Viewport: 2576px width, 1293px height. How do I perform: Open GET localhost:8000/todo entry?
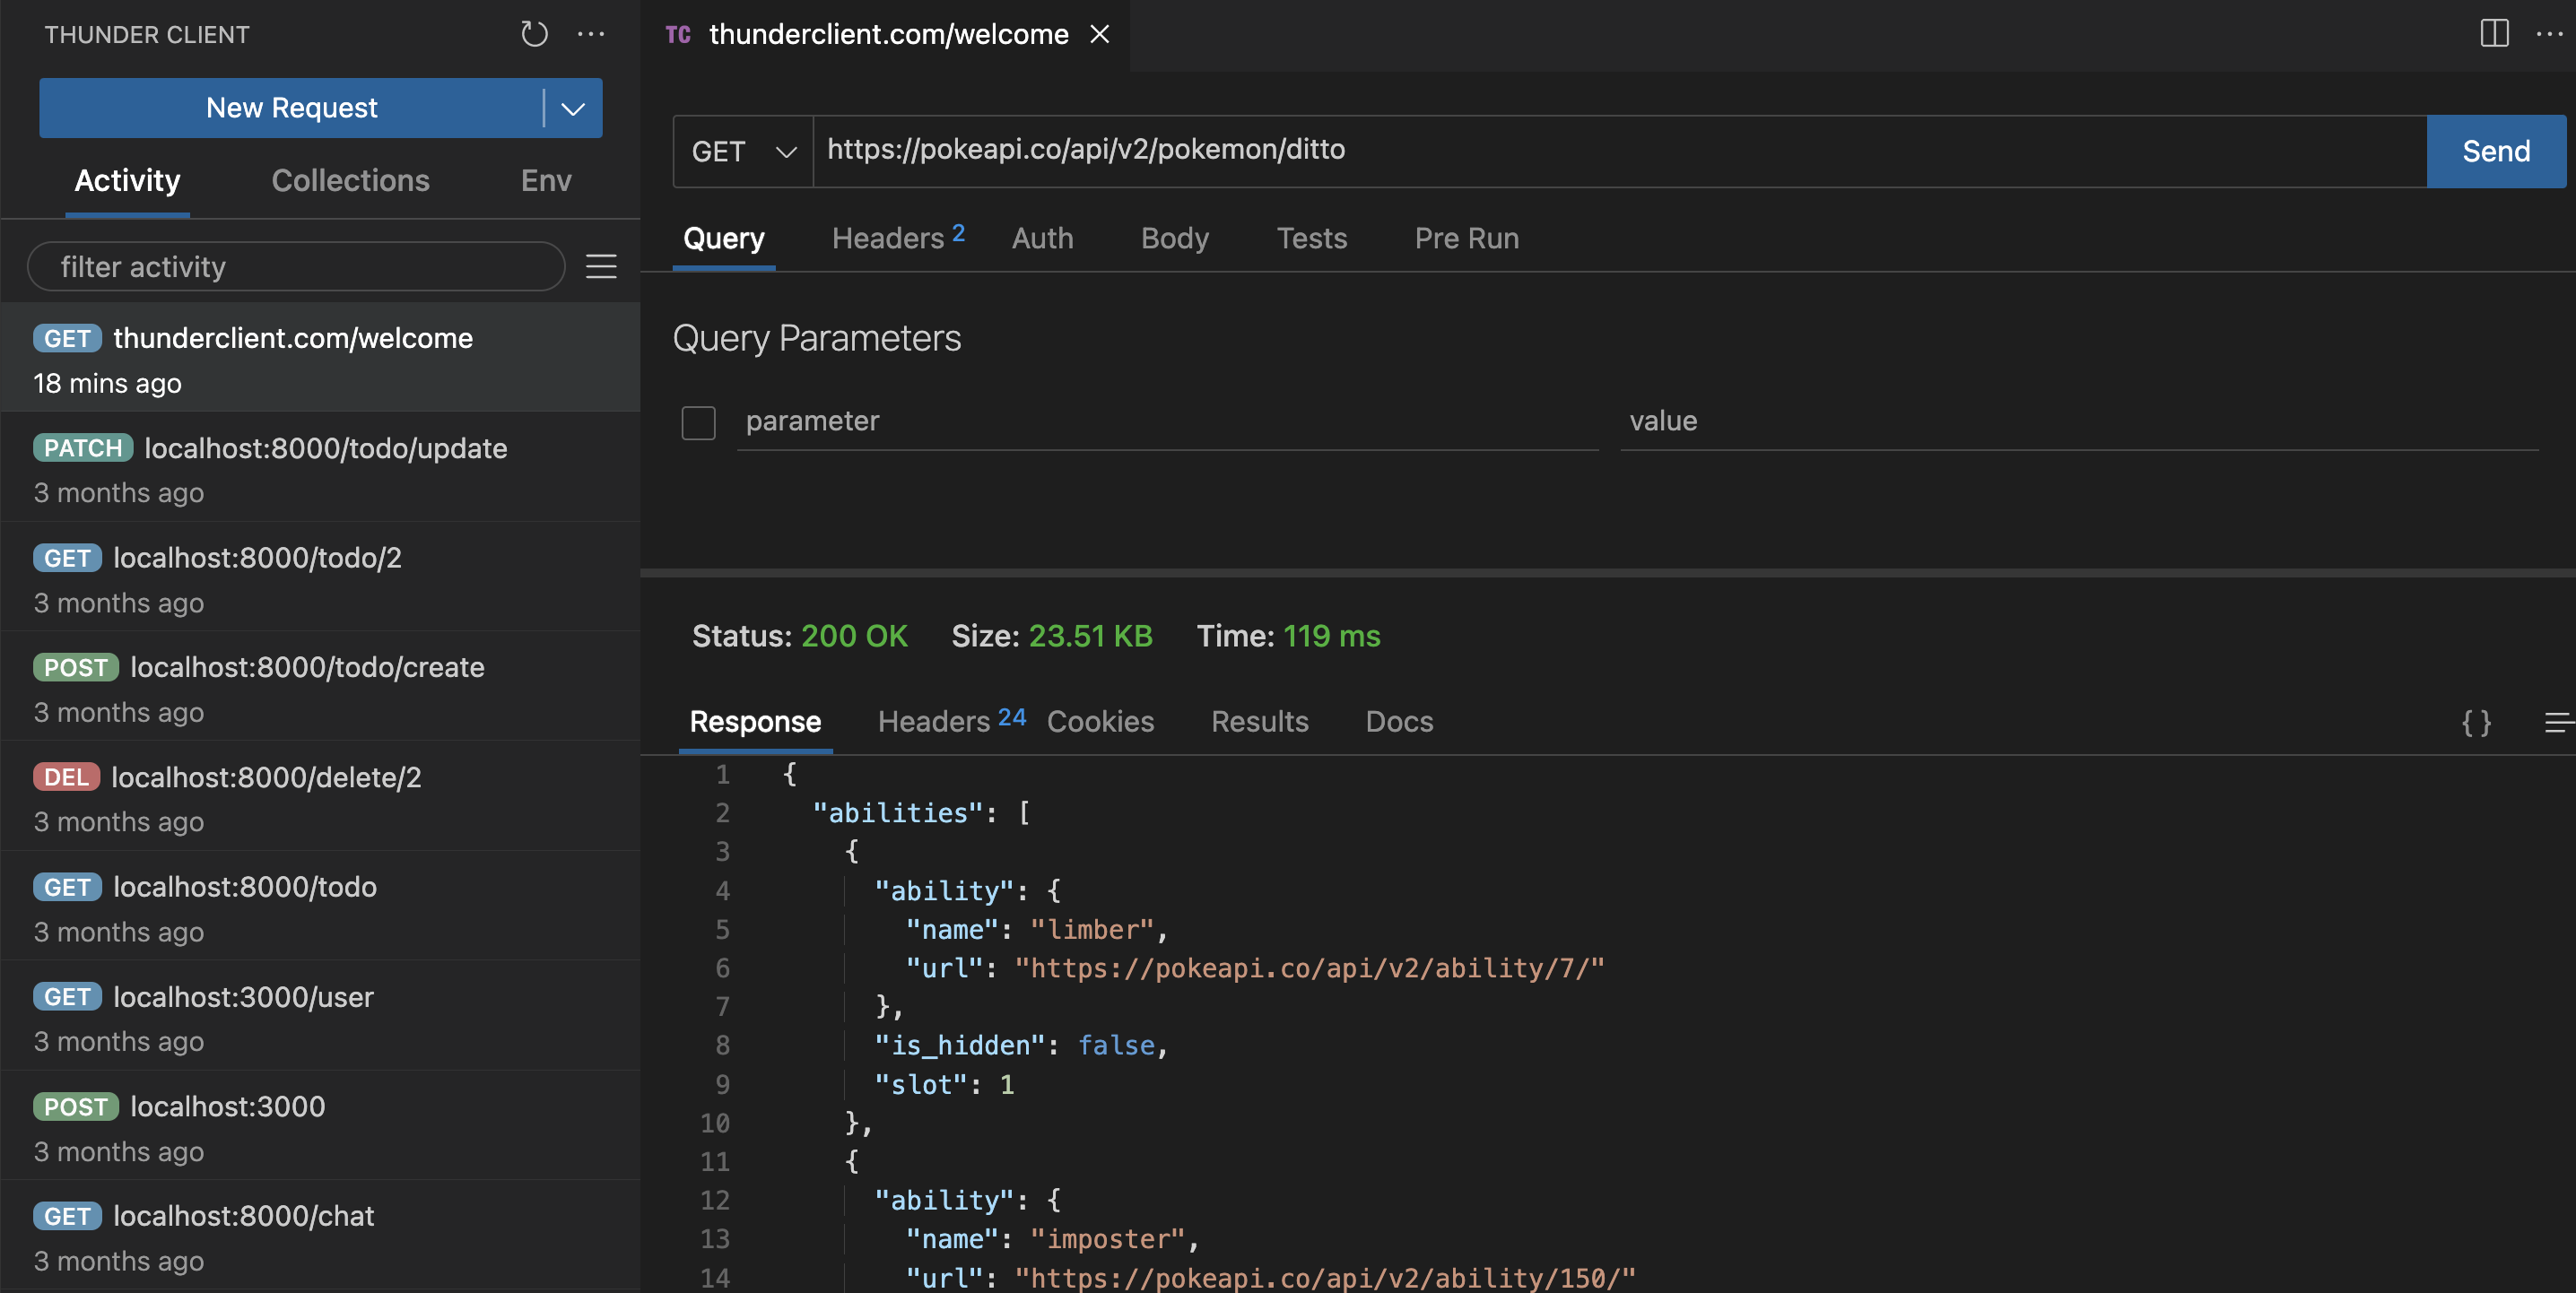pyautogui.click(x=320, y=907)
